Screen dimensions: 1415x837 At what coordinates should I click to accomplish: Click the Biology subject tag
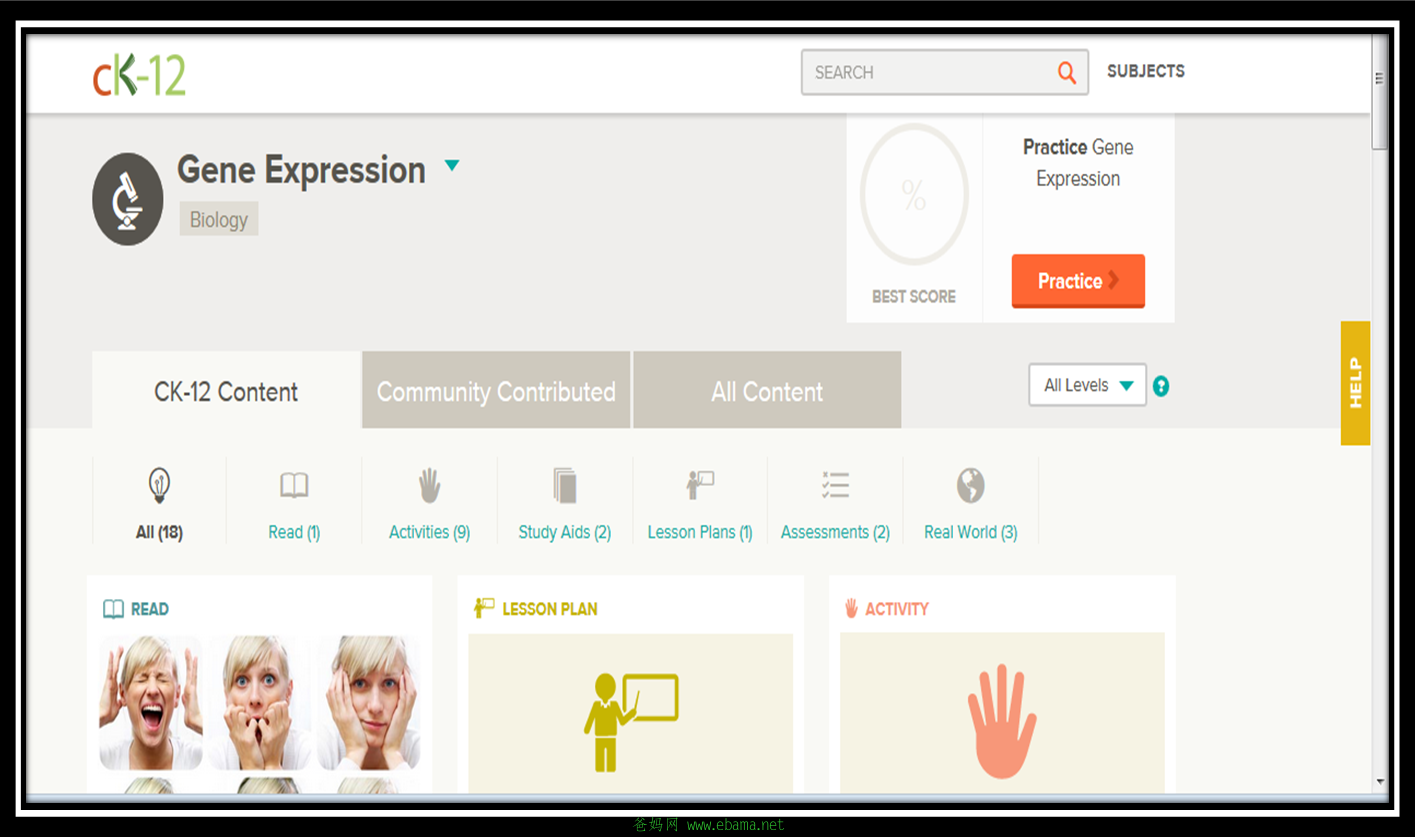pos(219,220)
